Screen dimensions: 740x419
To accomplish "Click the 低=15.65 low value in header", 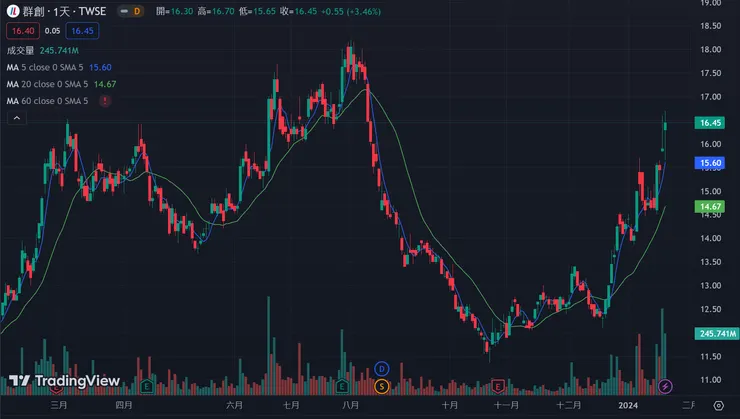I will point(257,11).
